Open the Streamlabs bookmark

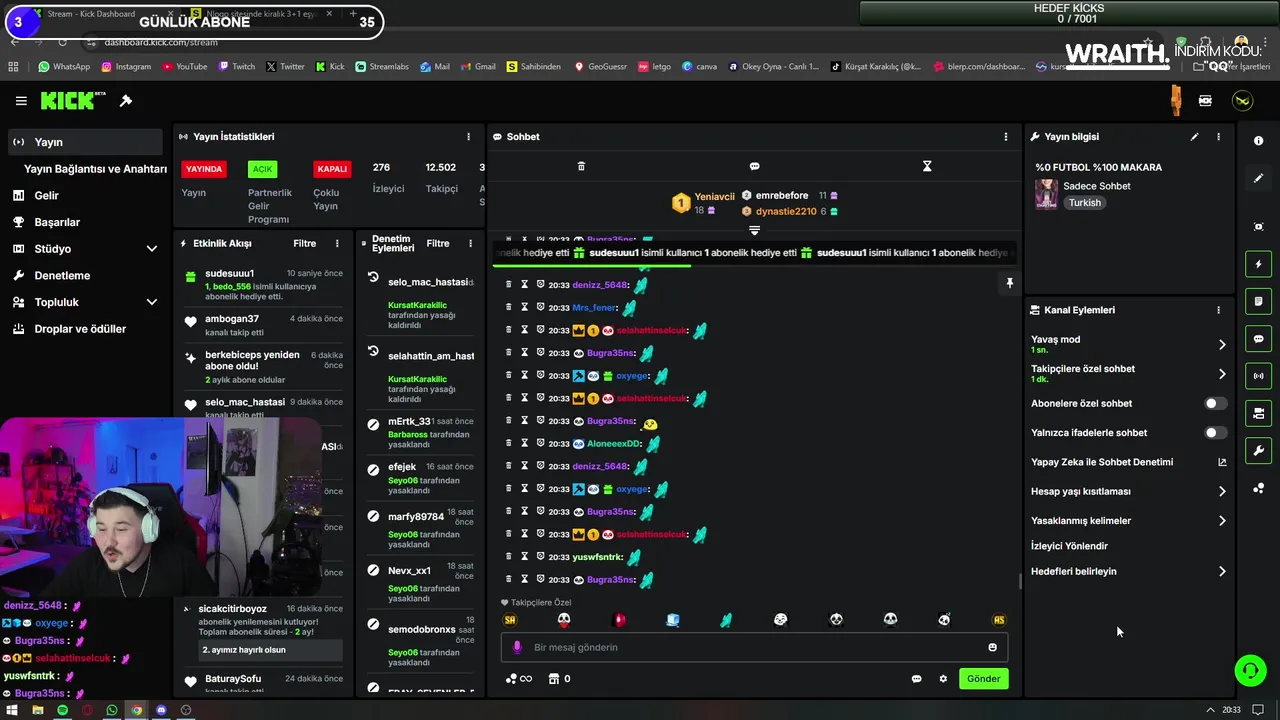(x=381, y=67)
